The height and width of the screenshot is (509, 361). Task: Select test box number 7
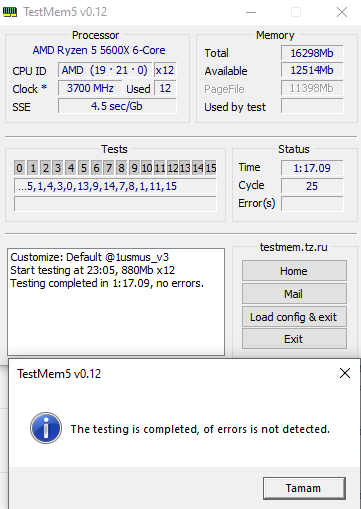coord(109,168)
